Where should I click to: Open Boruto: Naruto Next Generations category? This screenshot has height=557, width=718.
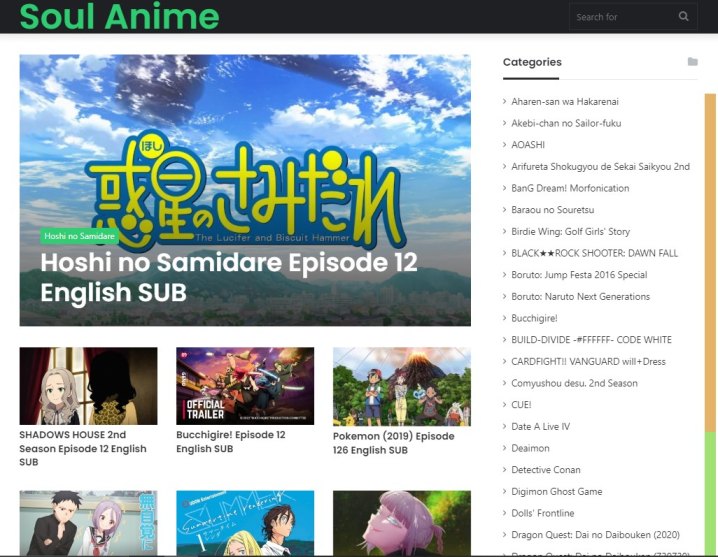point(581,296)
